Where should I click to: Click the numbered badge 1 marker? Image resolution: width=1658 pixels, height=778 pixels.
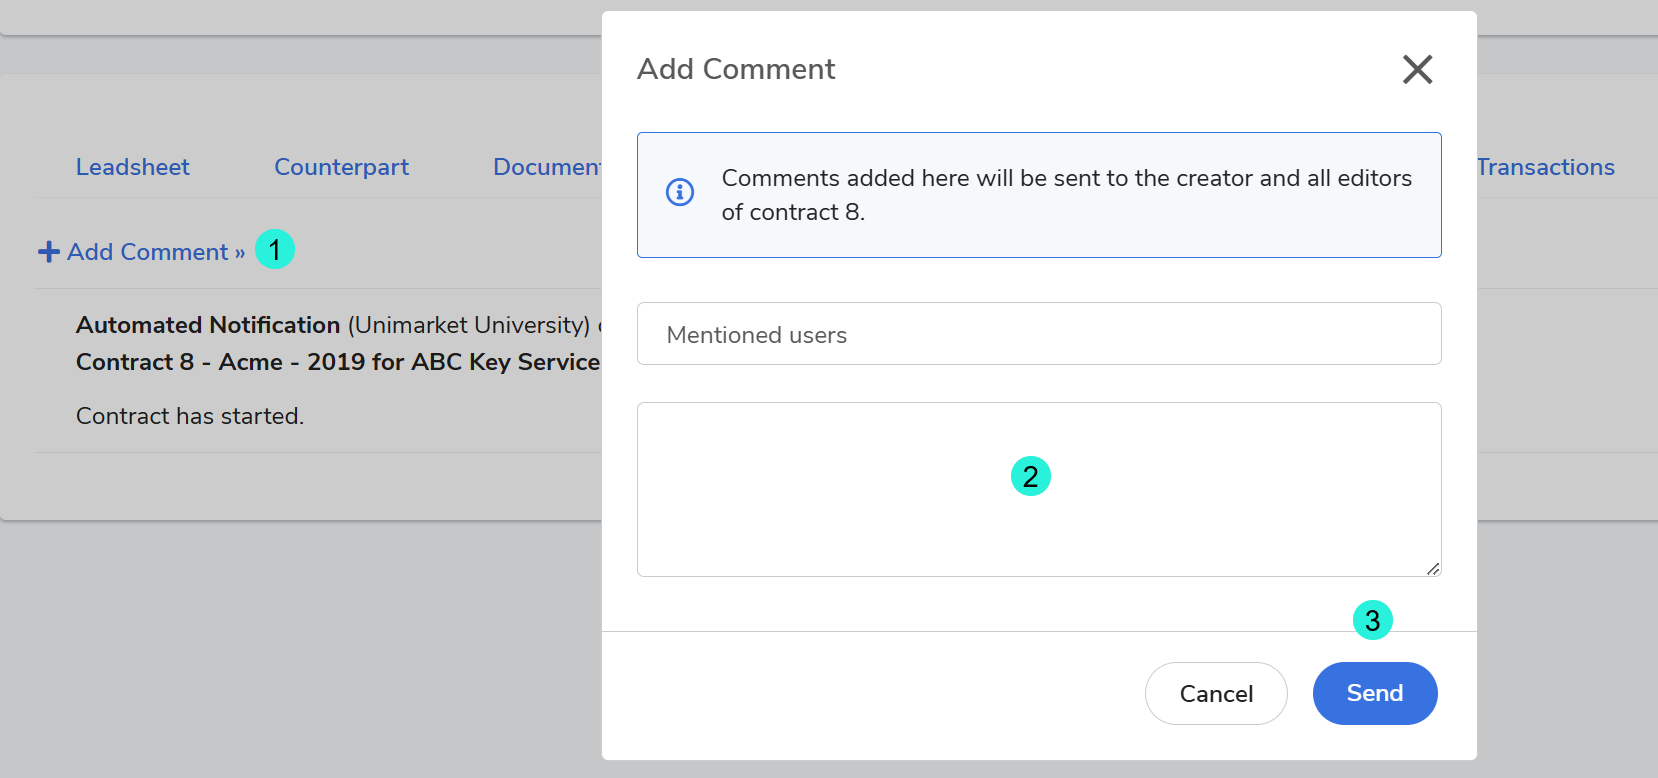[x=275, y=250]
